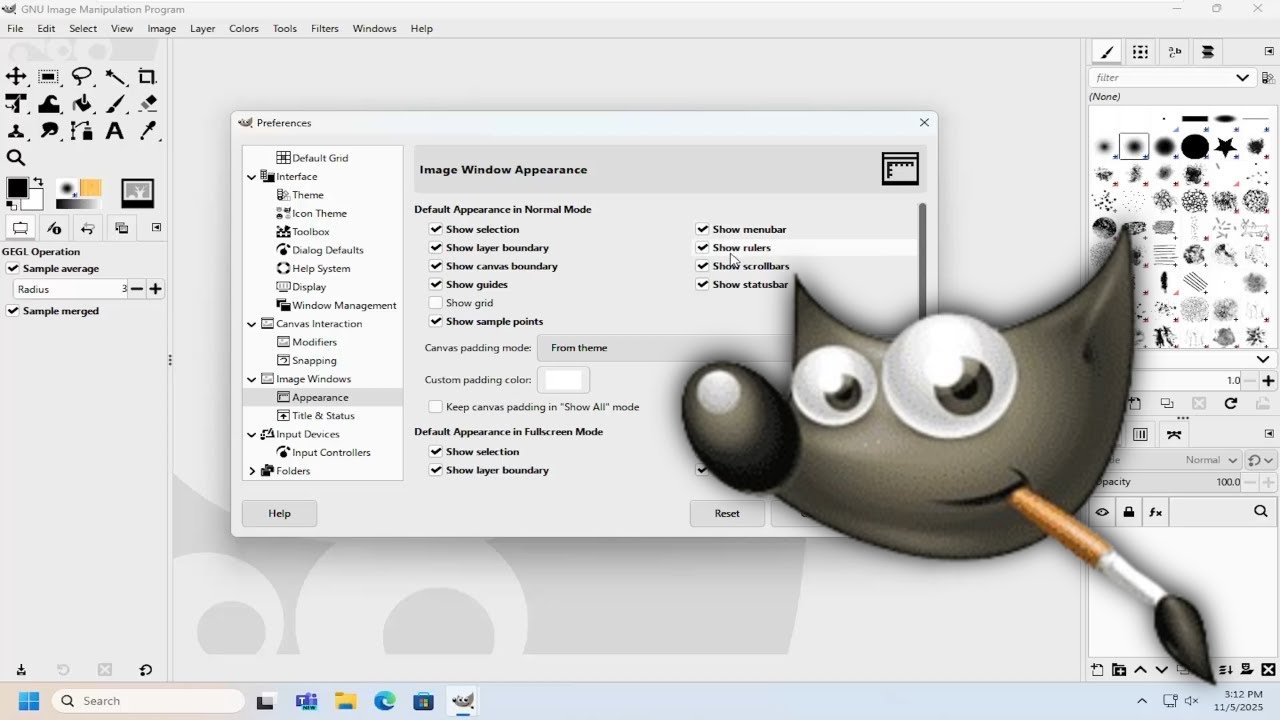Open the Brushes dock tab
This screenshot has height=720, width=1280.
1107,52
